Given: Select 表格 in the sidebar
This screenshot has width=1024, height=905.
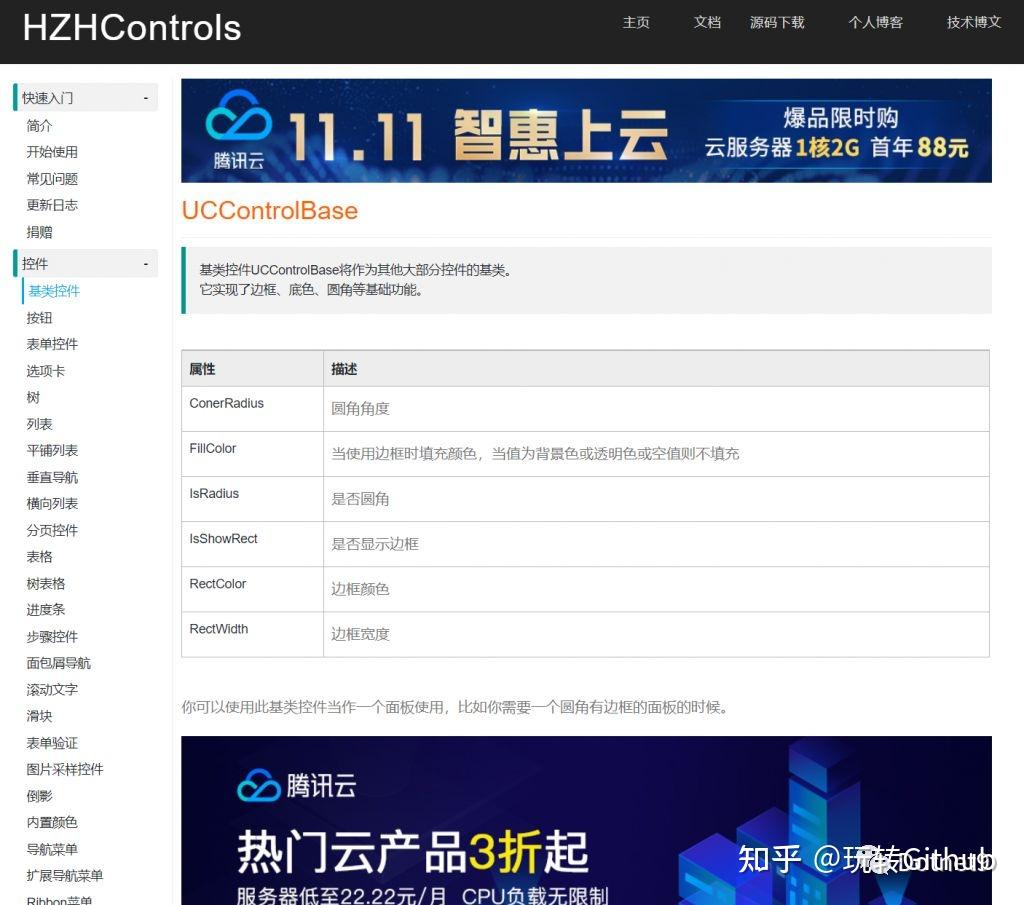Looking at the screenshot, I should point(39,557).
